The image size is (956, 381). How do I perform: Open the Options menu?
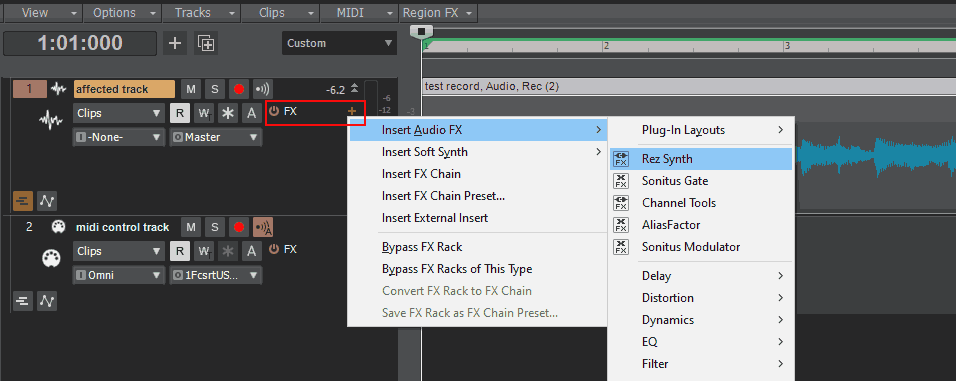tap(123, 12)
